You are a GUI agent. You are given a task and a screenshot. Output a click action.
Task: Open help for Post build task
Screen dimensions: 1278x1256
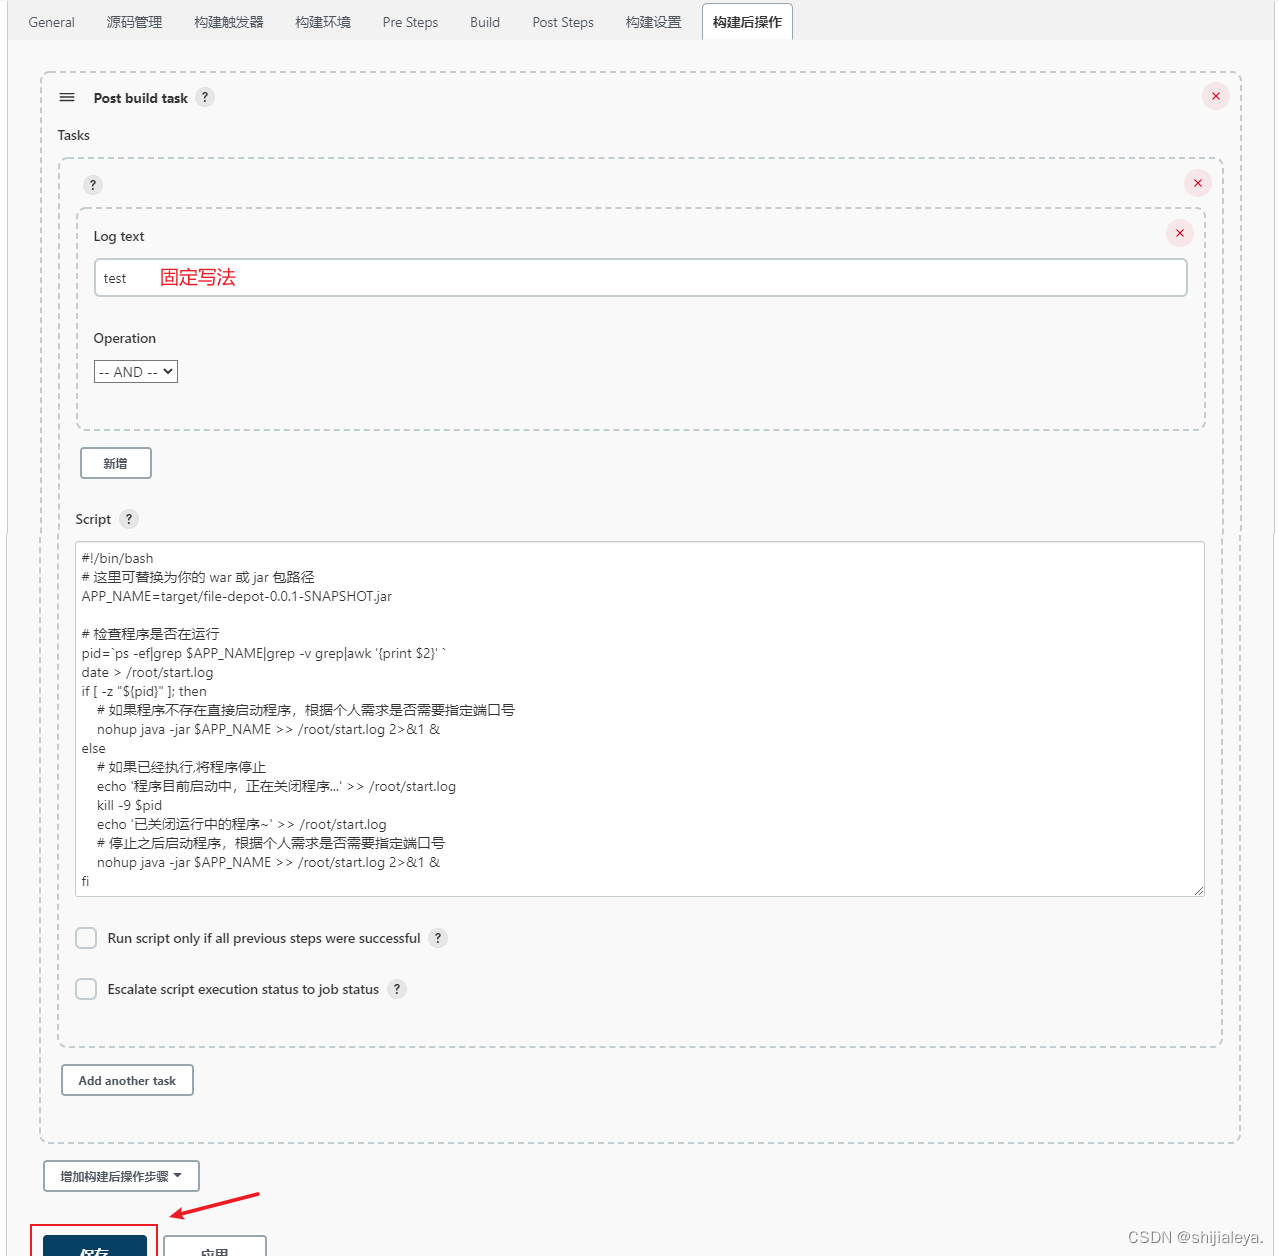click(205, 97)
